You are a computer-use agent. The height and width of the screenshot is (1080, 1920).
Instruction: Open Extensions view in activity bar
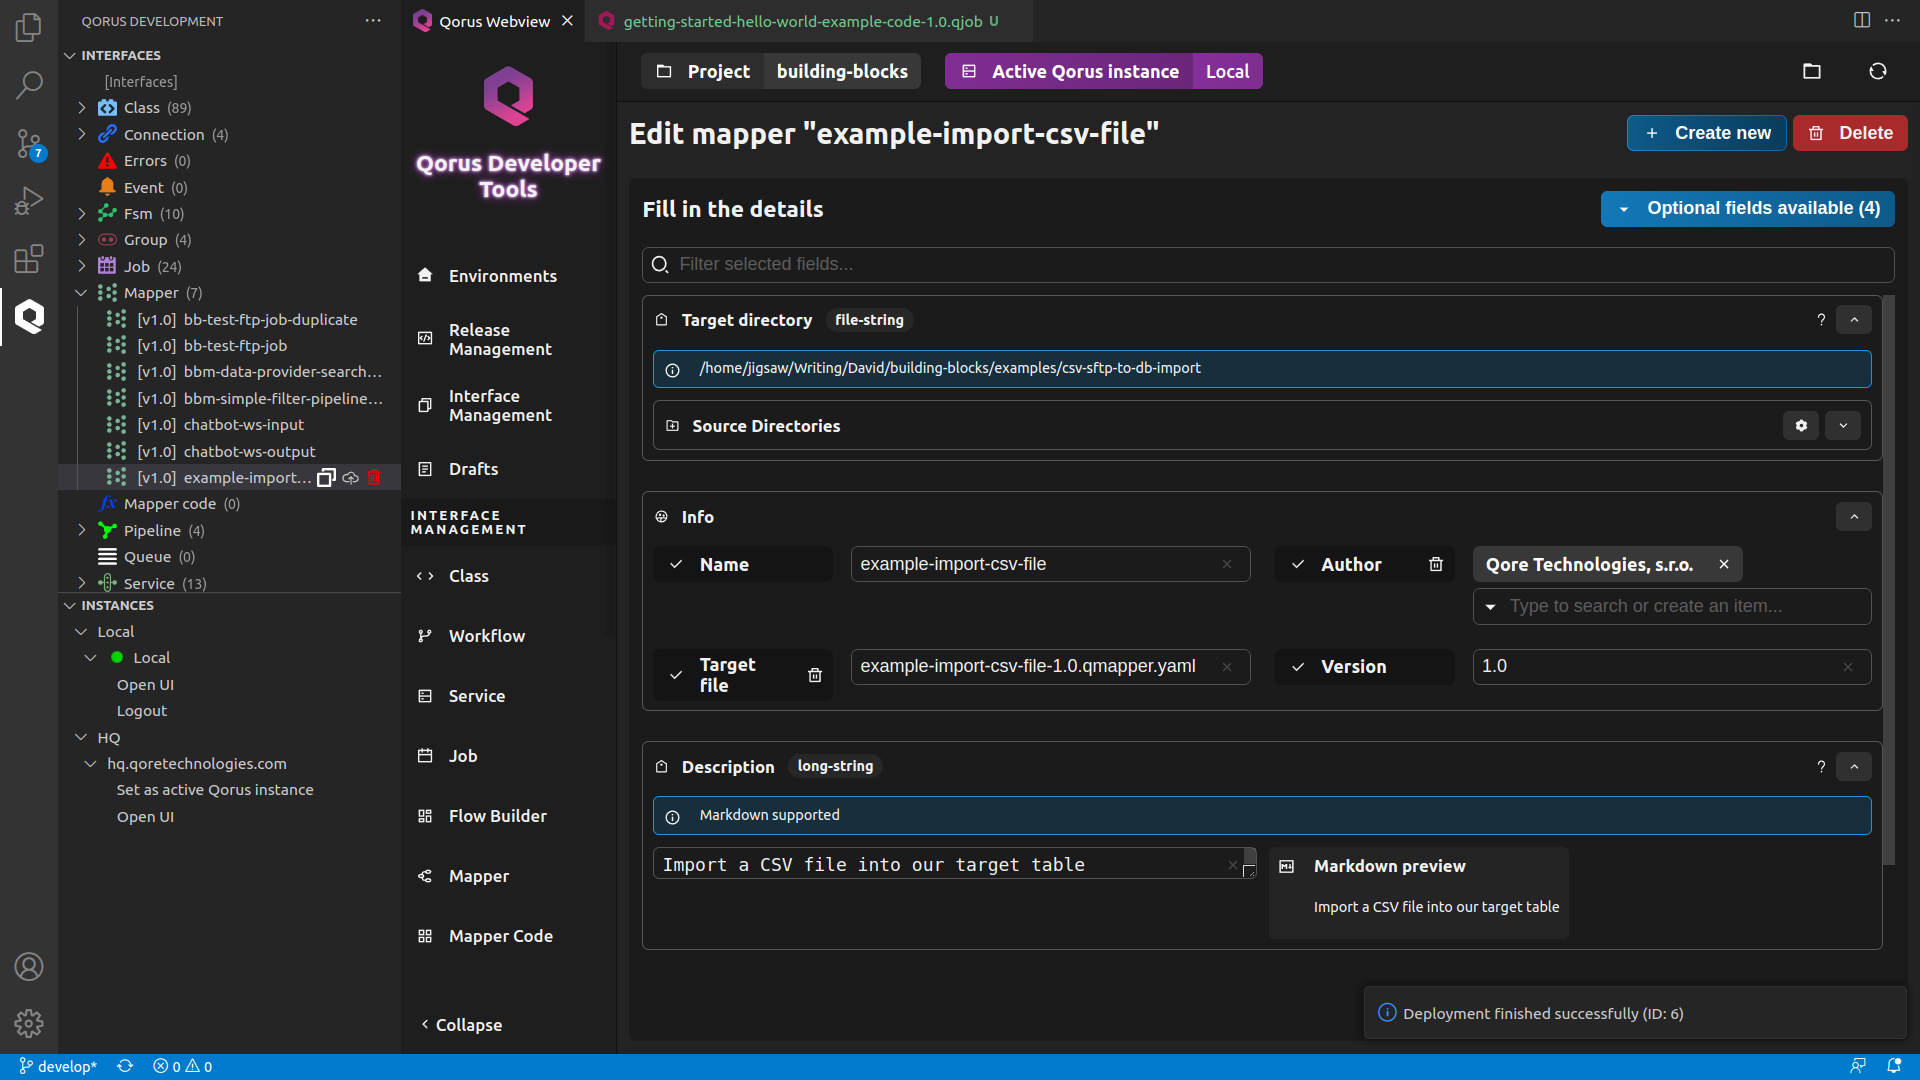(29, 259)
